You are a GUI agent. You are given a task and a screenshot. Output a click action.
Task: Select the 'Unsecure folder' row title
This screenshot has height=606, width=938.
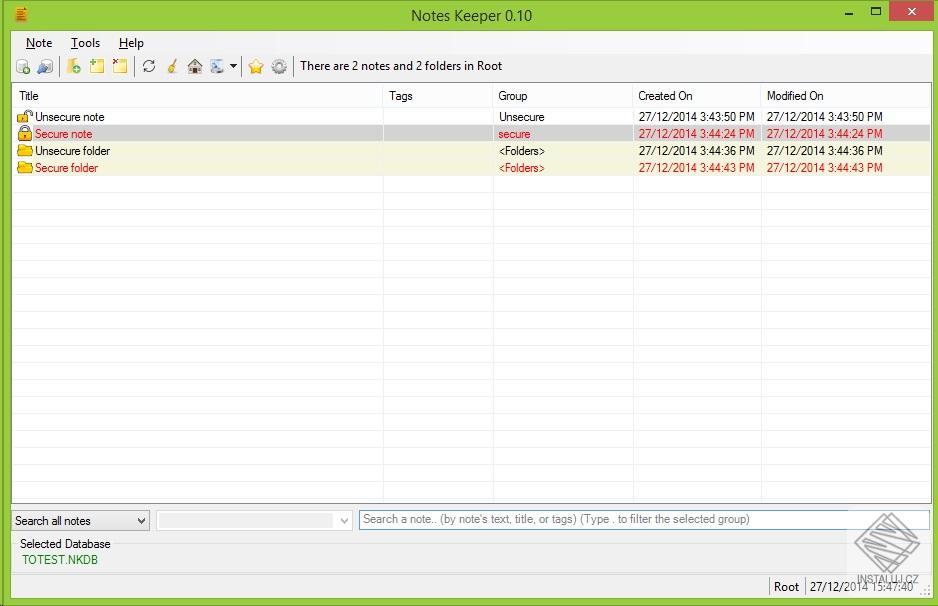coord(72,151)
